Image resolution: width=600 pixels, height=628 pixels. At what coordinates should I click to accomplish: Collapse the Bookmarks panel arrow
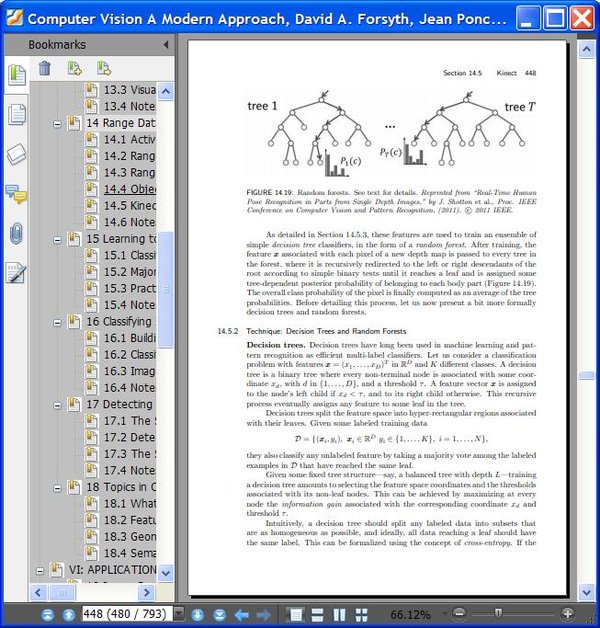[166, 44]
